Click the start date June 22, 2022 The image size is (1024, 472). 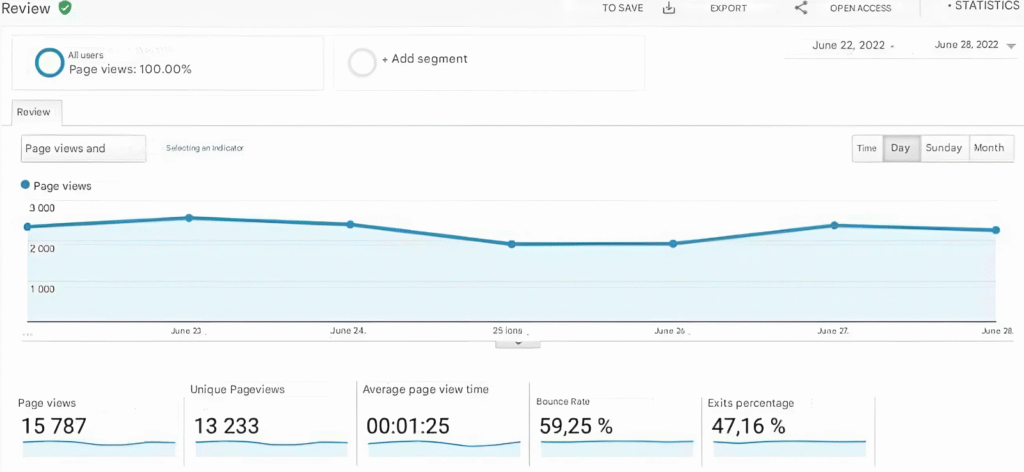(x=848, y=45)
